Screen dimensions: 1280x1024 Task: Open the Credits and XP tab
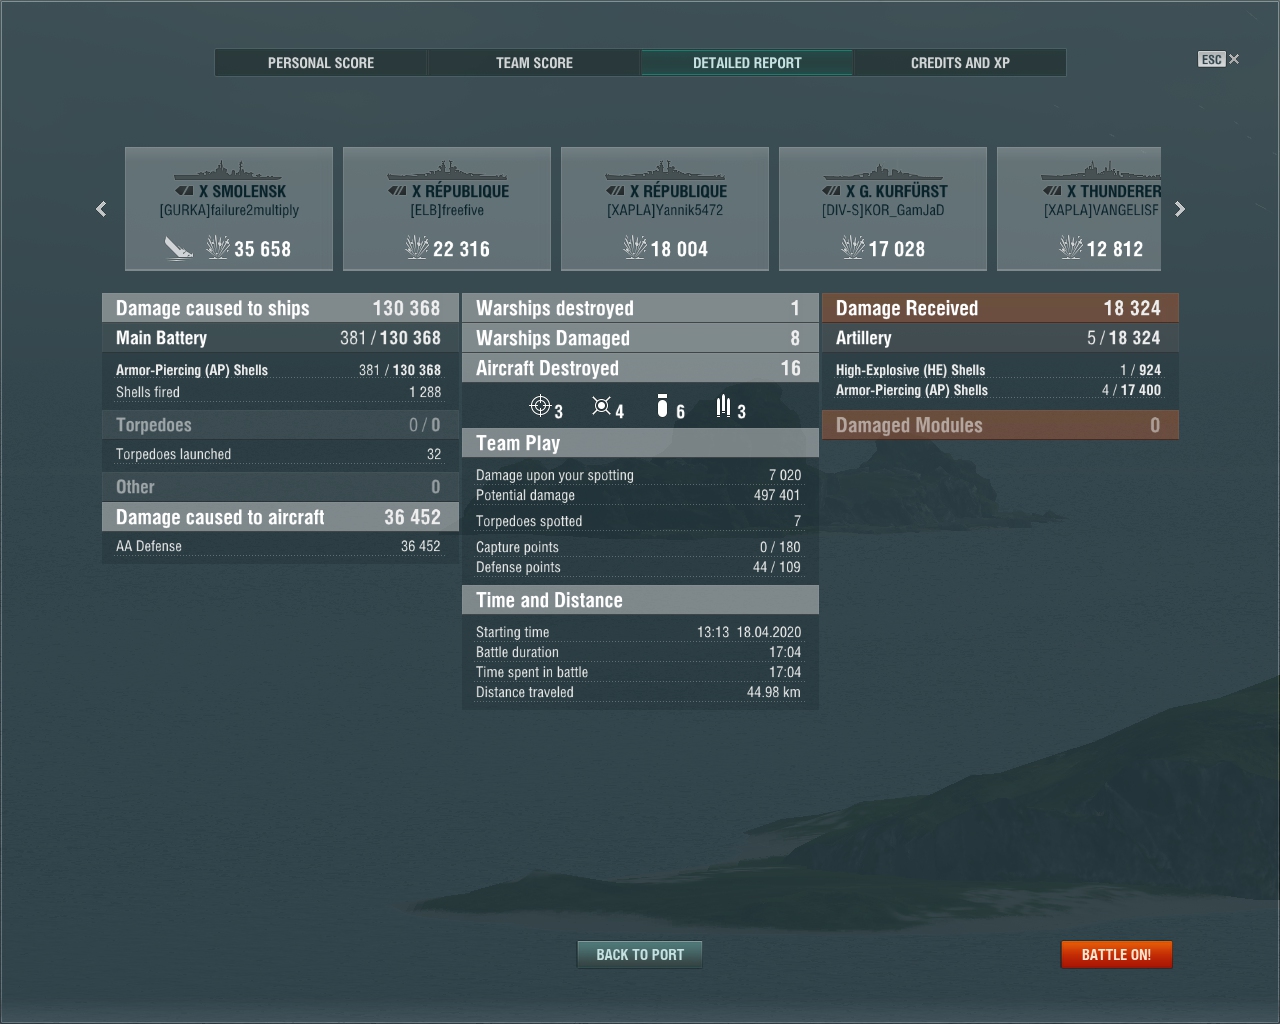[x=960, y=63]
